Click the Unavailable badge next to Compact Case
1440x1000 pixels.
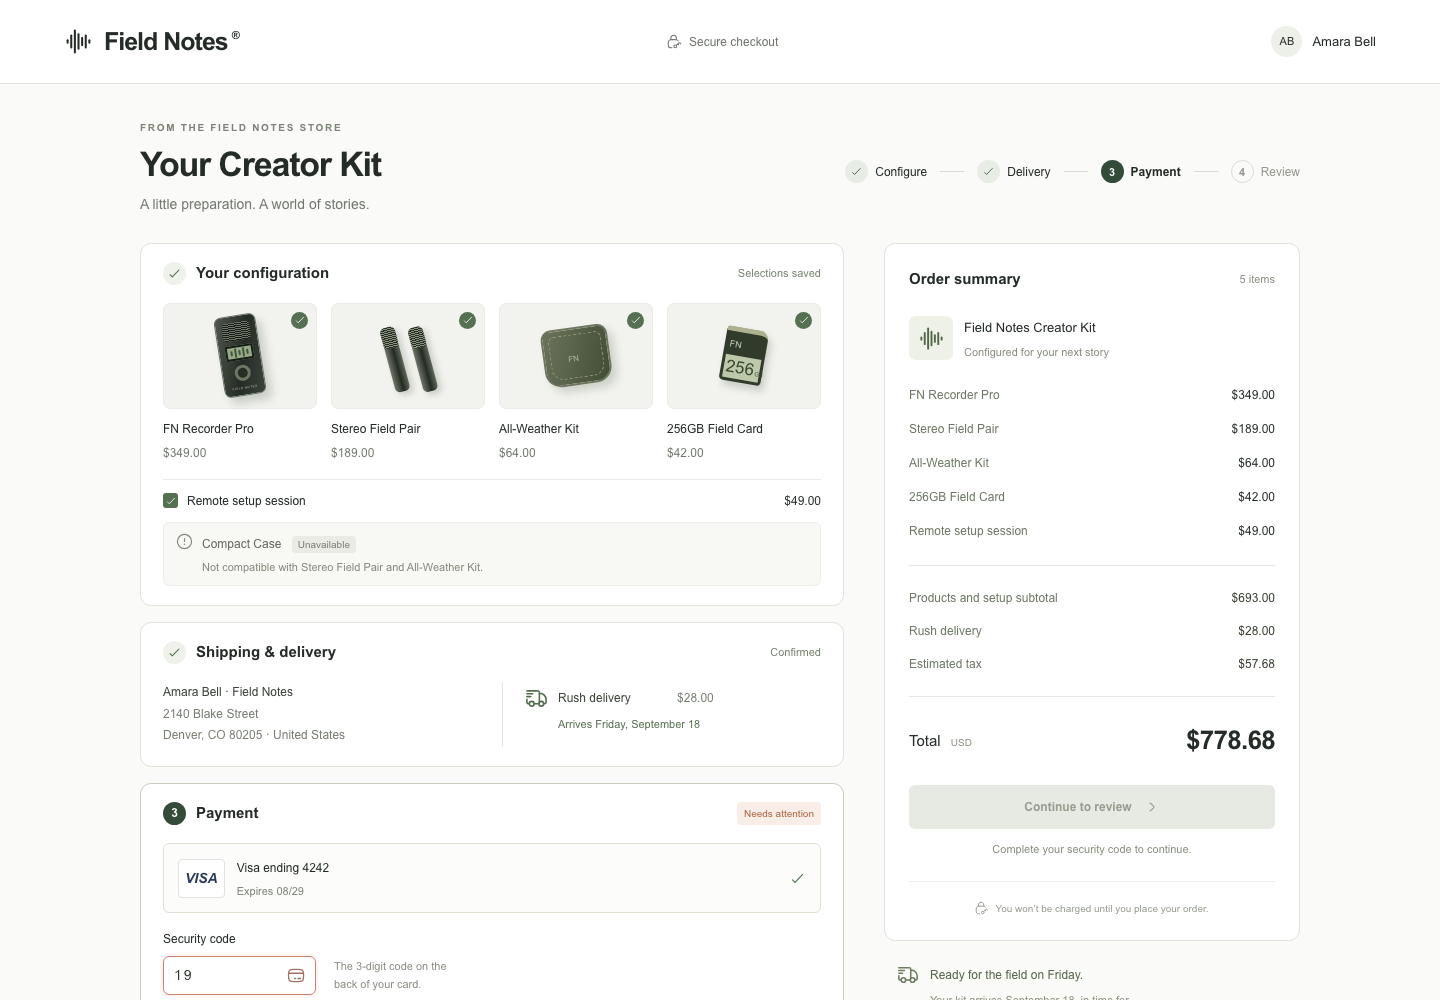point(324,545)
